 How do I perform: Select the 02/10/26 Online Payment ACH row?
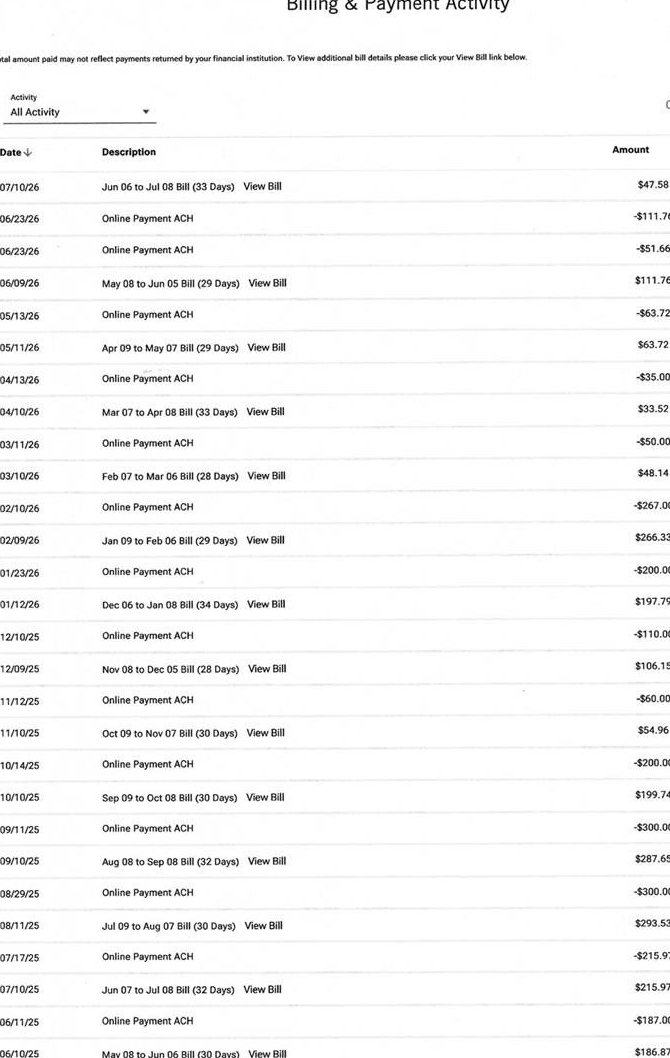(335, 507)
